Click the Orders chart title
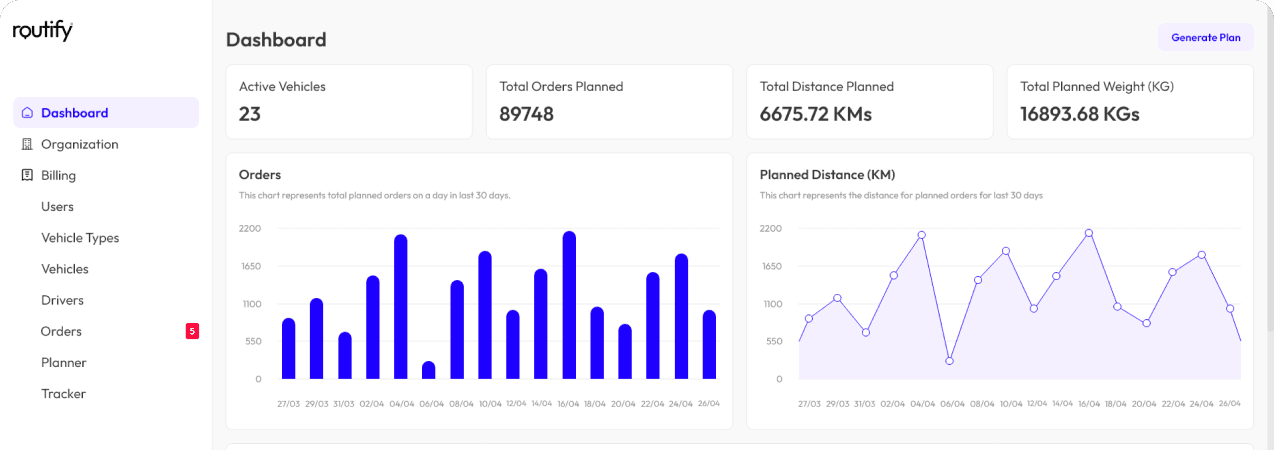Image resolution: width=1274 pixels, height=450 pixels. coord(260,174)
